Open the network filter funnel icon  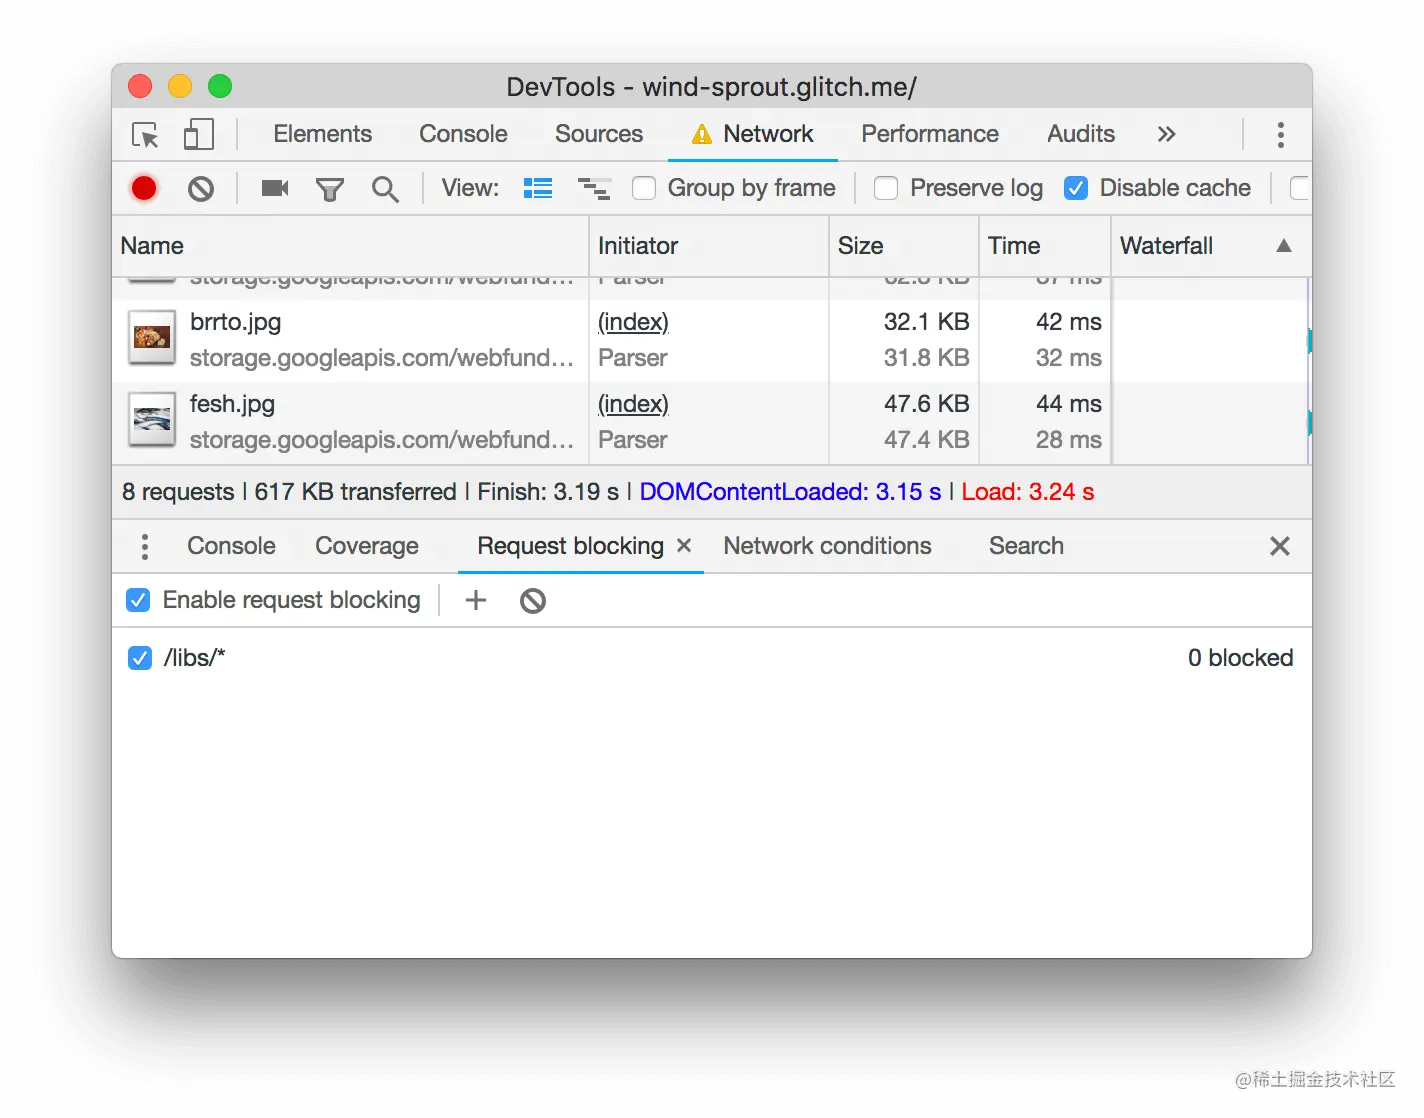pyautogui.click(x=330, y=189)
